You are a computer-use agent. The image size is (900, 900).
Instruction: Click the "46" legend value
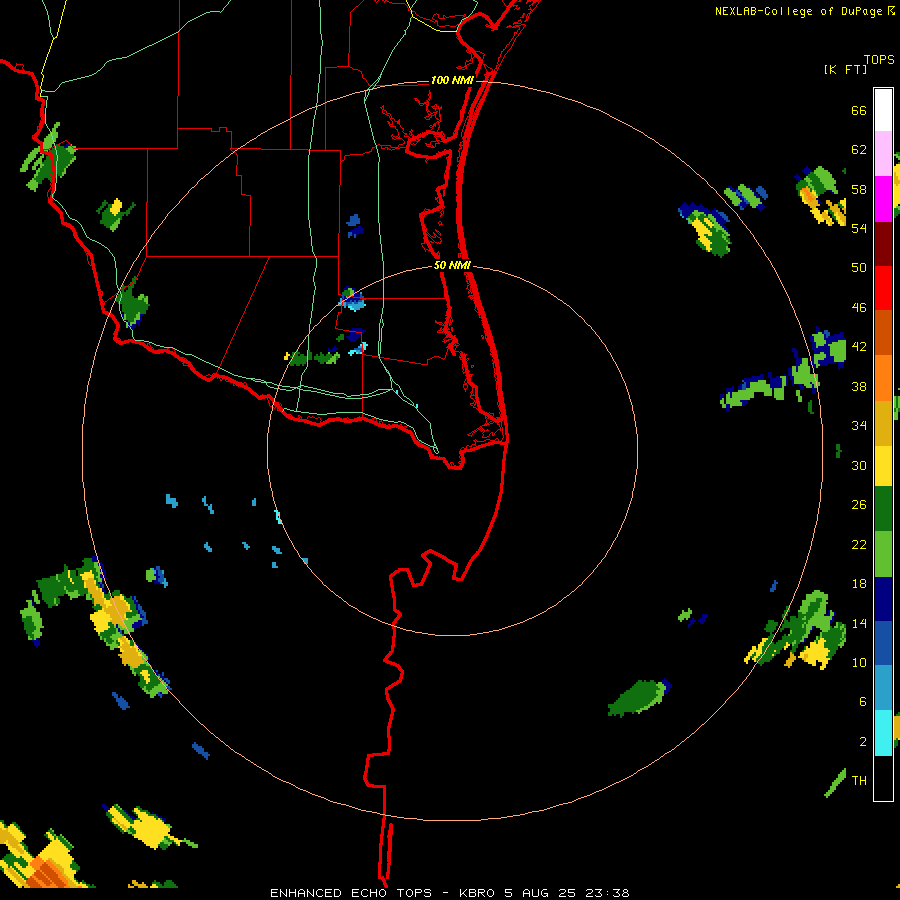[859, 308]
